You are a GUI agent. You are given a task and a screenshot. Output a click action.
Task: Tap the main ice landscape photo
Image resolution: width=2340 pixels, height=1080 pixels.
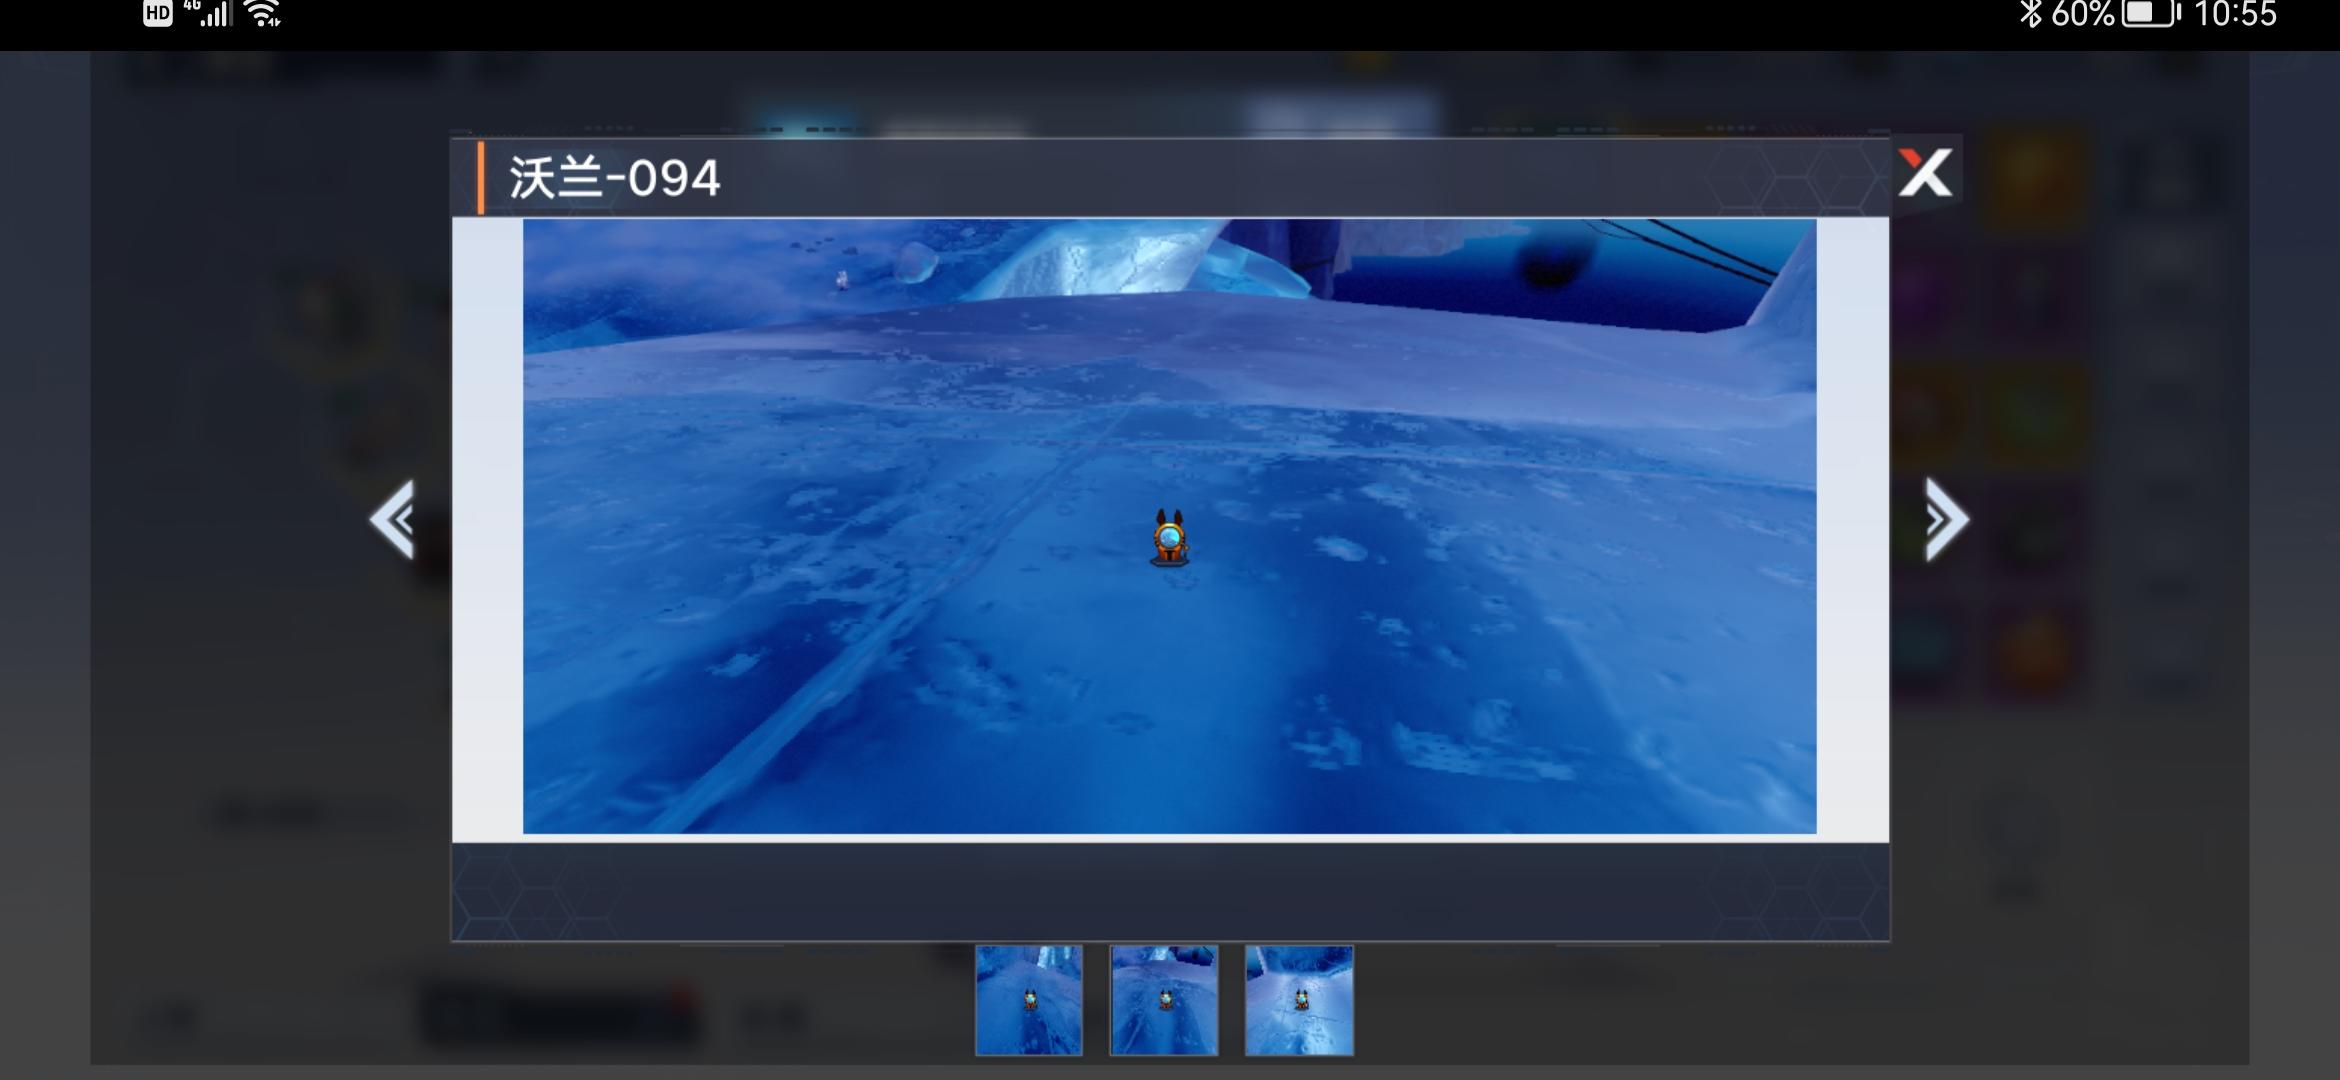(x=1169, y=526)
